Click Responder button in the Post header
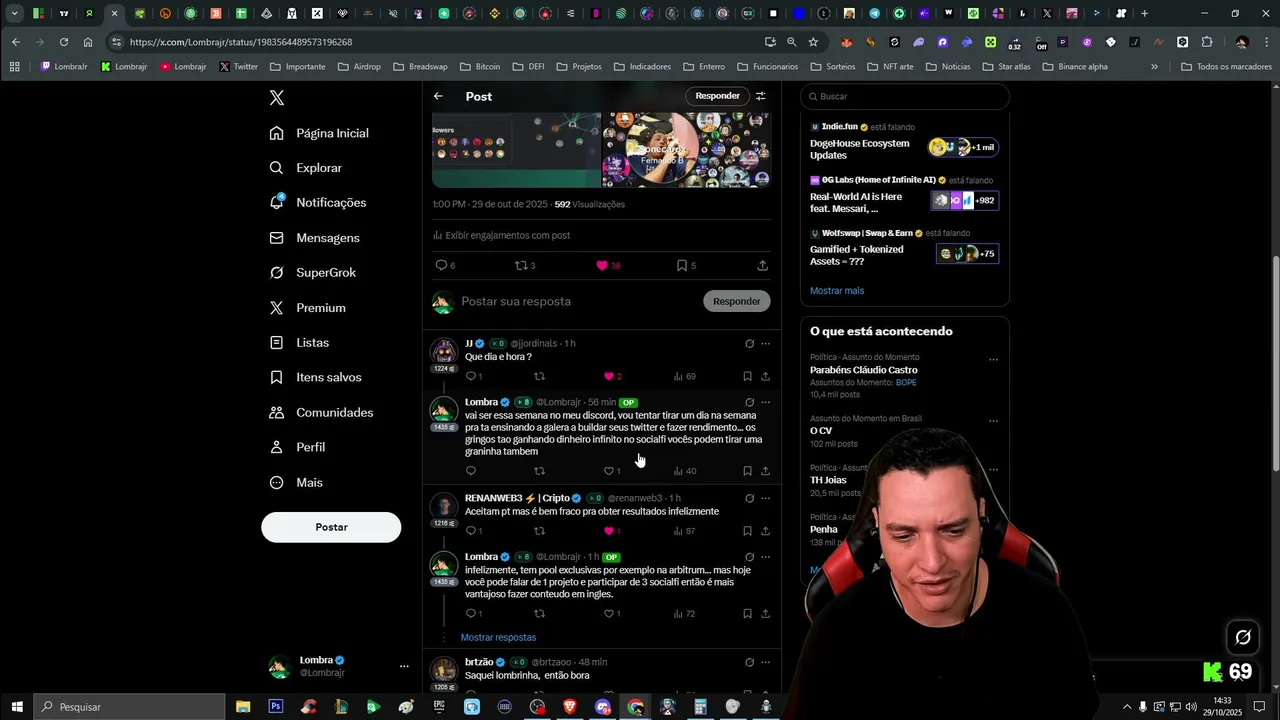1280x720 pixels. click(x=717, y=96)
